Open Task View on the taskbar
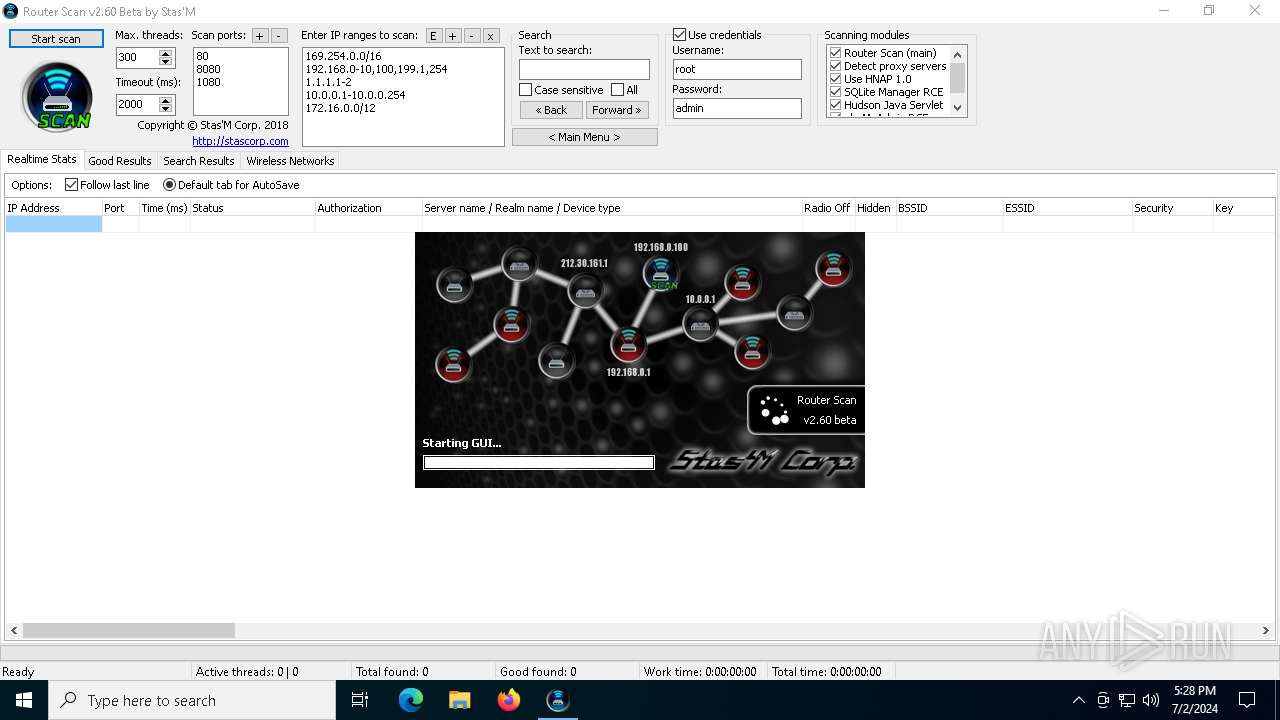 360,700
